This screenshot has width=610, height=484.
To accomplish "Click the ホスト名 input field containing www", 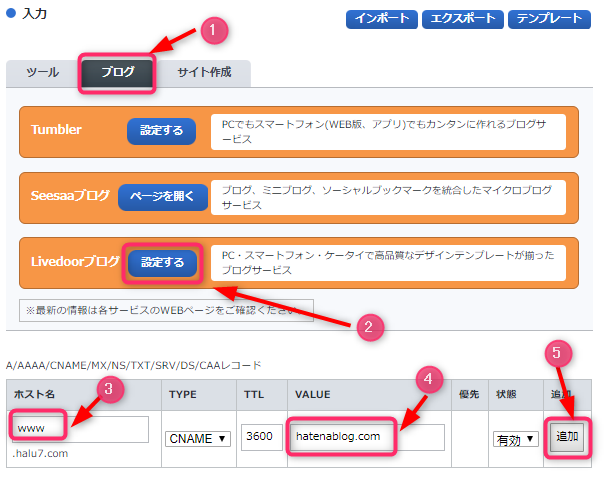I will click(x=81, y=429).
